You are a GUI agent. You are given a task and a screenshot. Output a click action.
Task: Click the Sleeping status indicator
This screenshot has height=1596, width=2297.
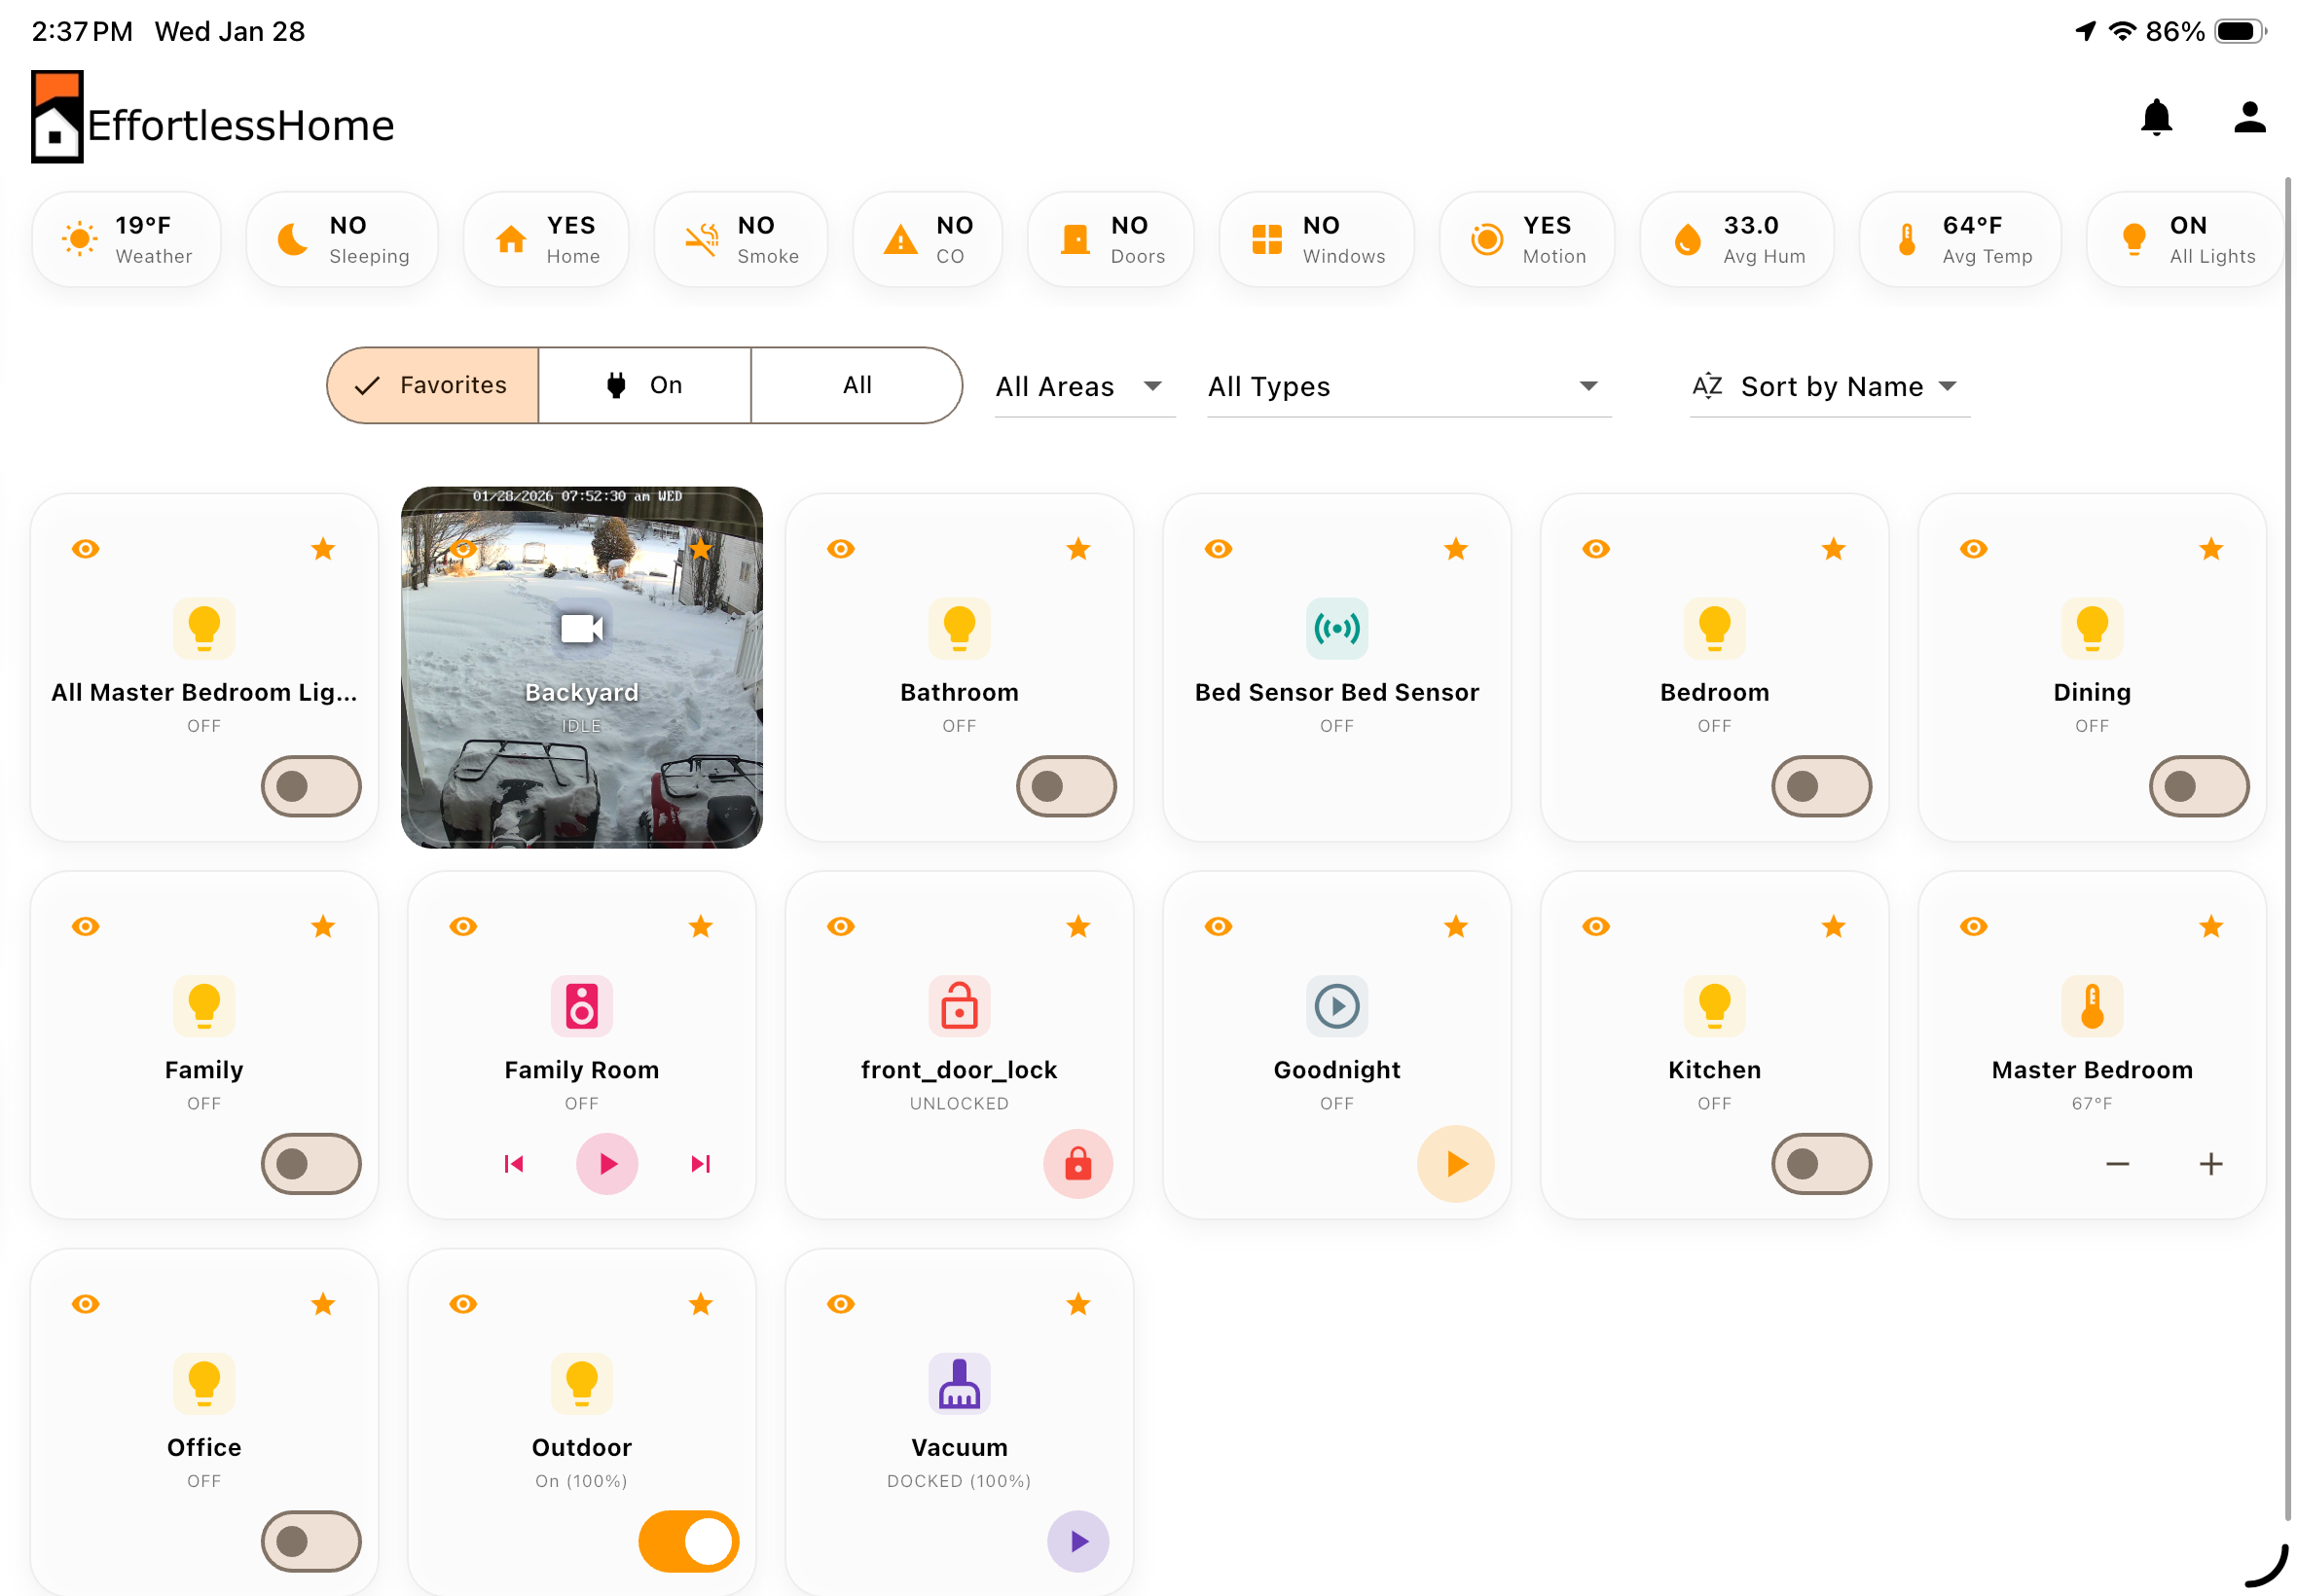[341, 238]
